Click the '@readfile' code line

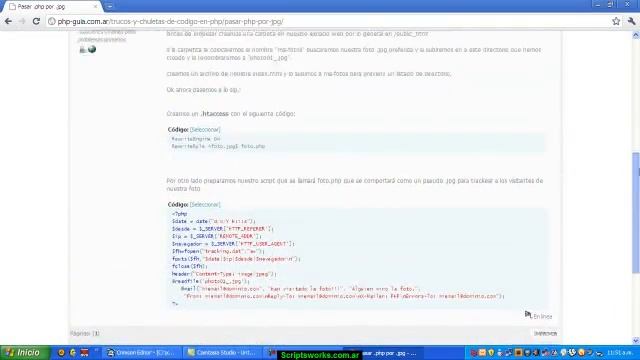(211, 281)
